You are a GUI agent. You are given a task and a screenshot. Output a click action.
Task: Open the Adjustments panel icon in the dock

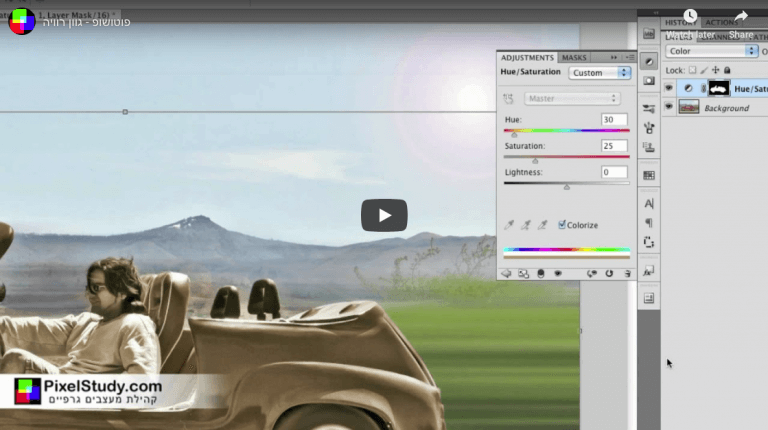(x=648, y=62)
